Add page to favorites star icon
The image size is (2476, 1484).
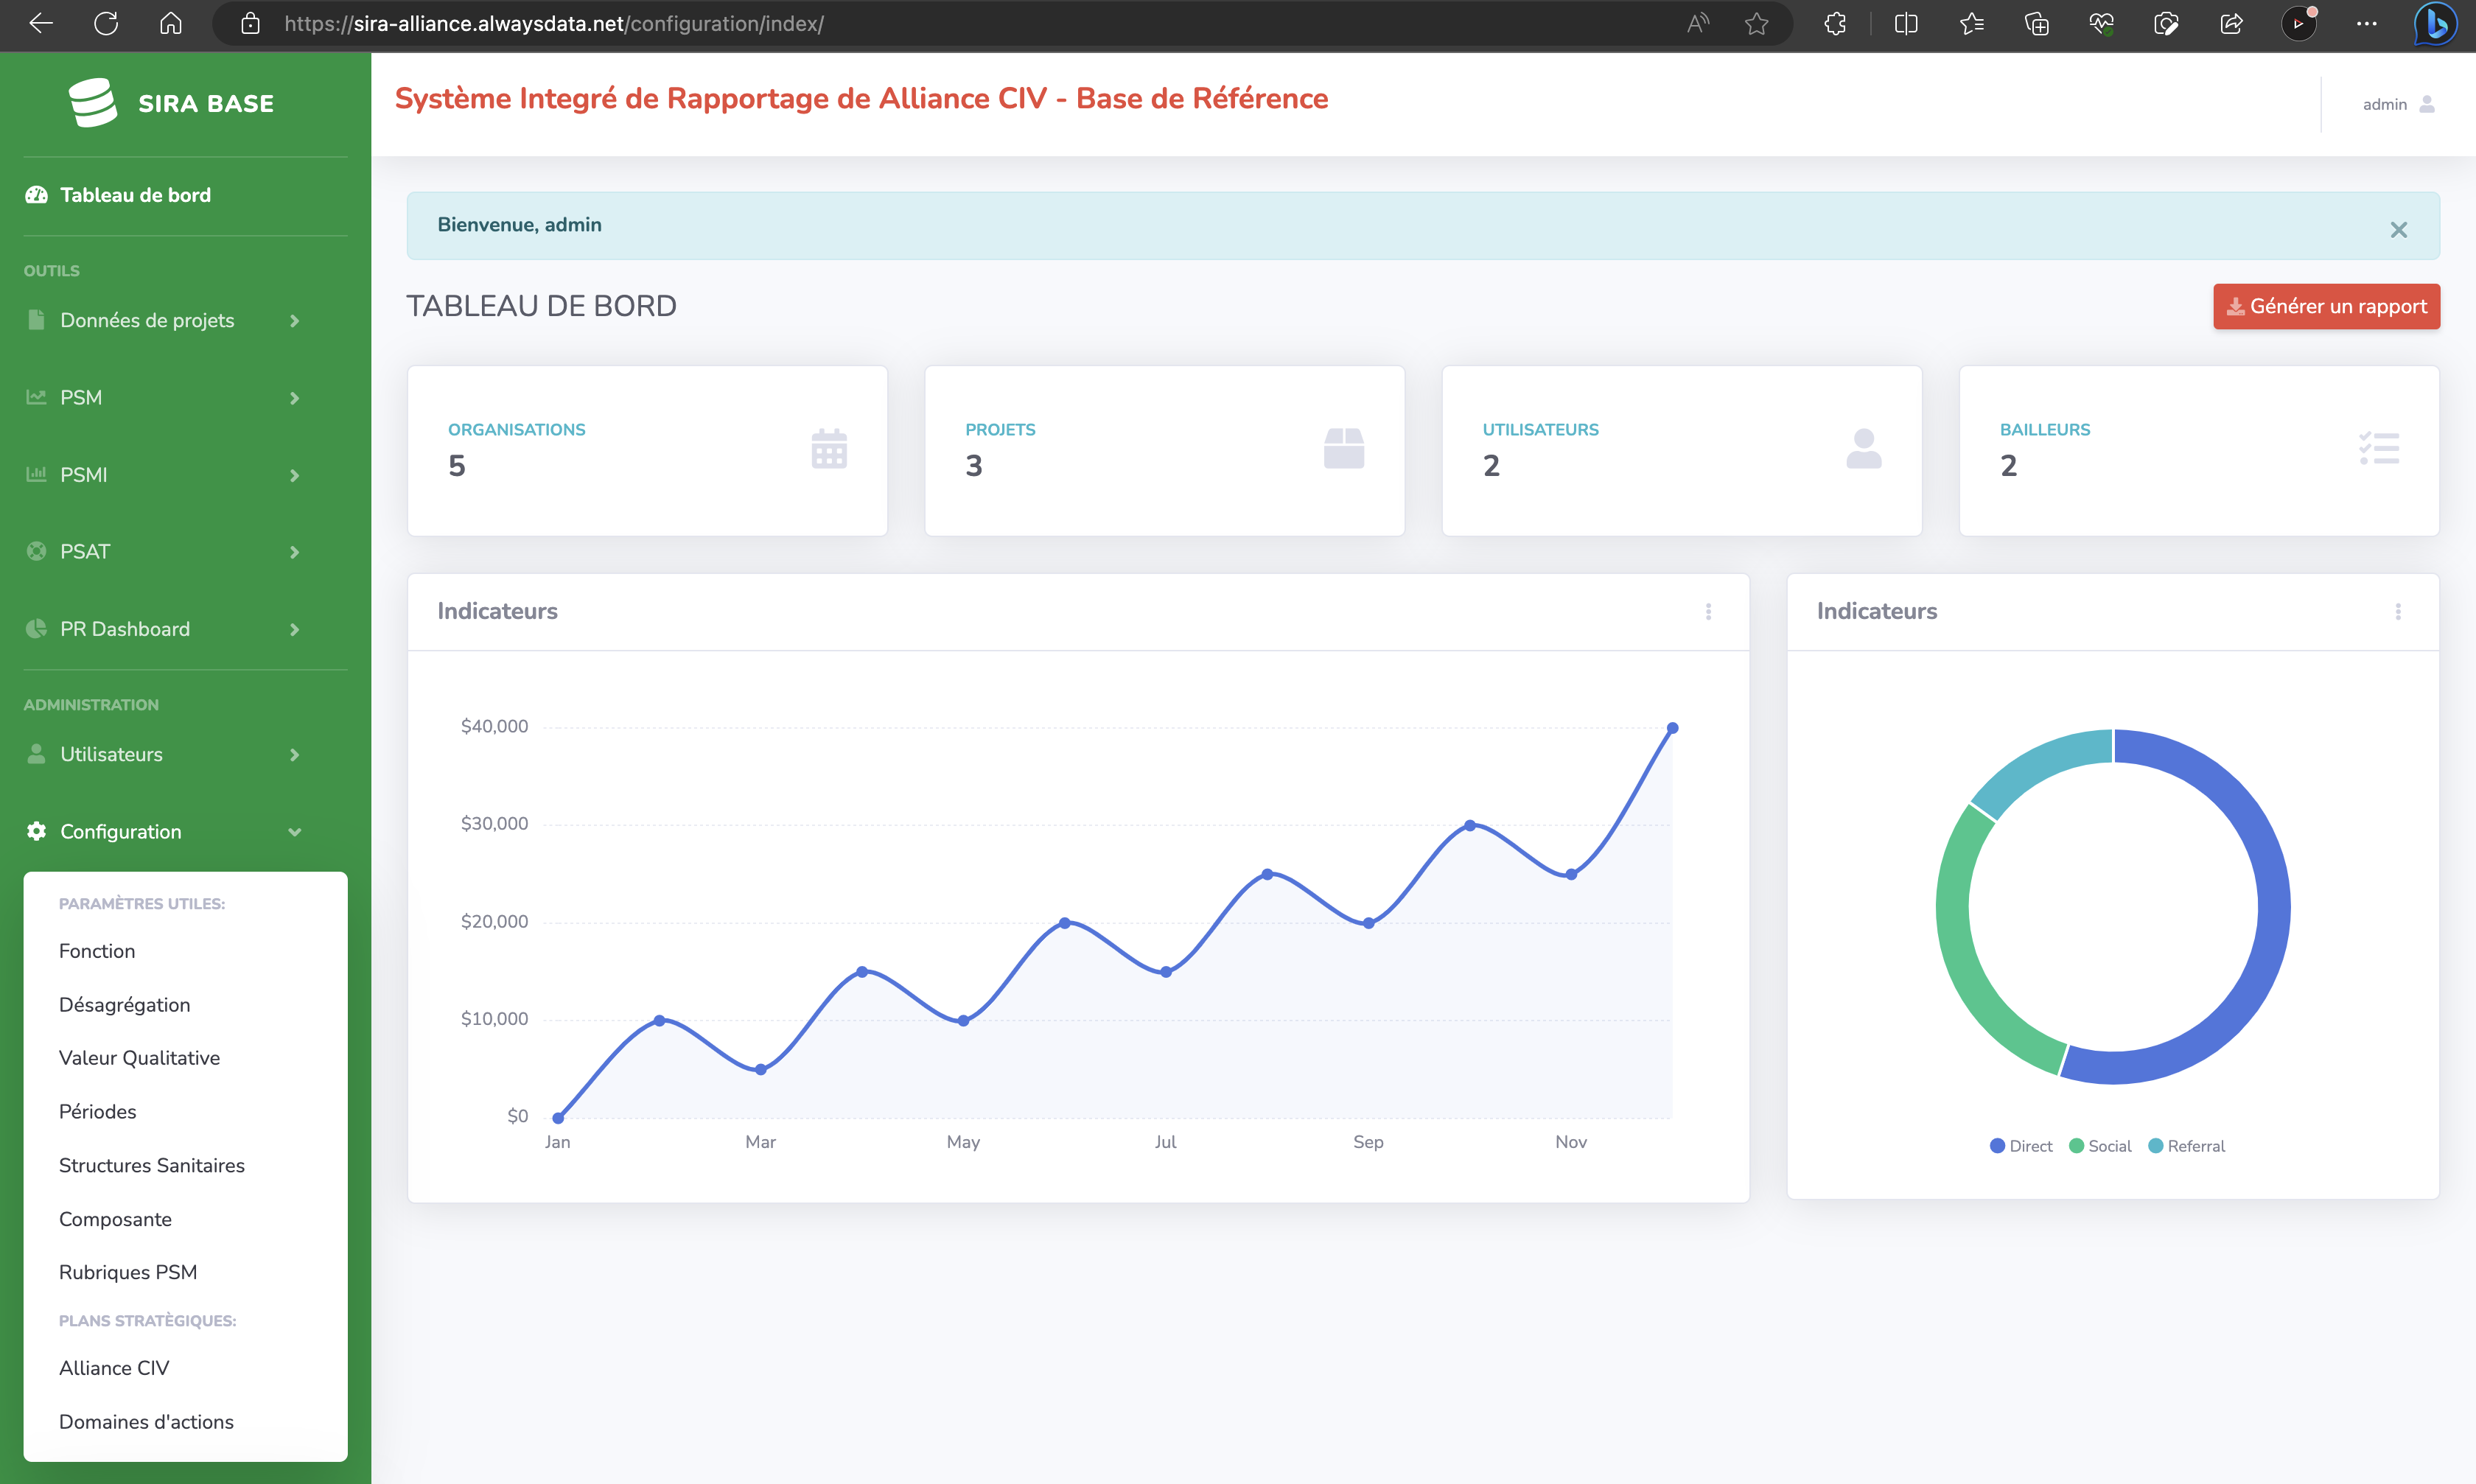point(1756,24)
